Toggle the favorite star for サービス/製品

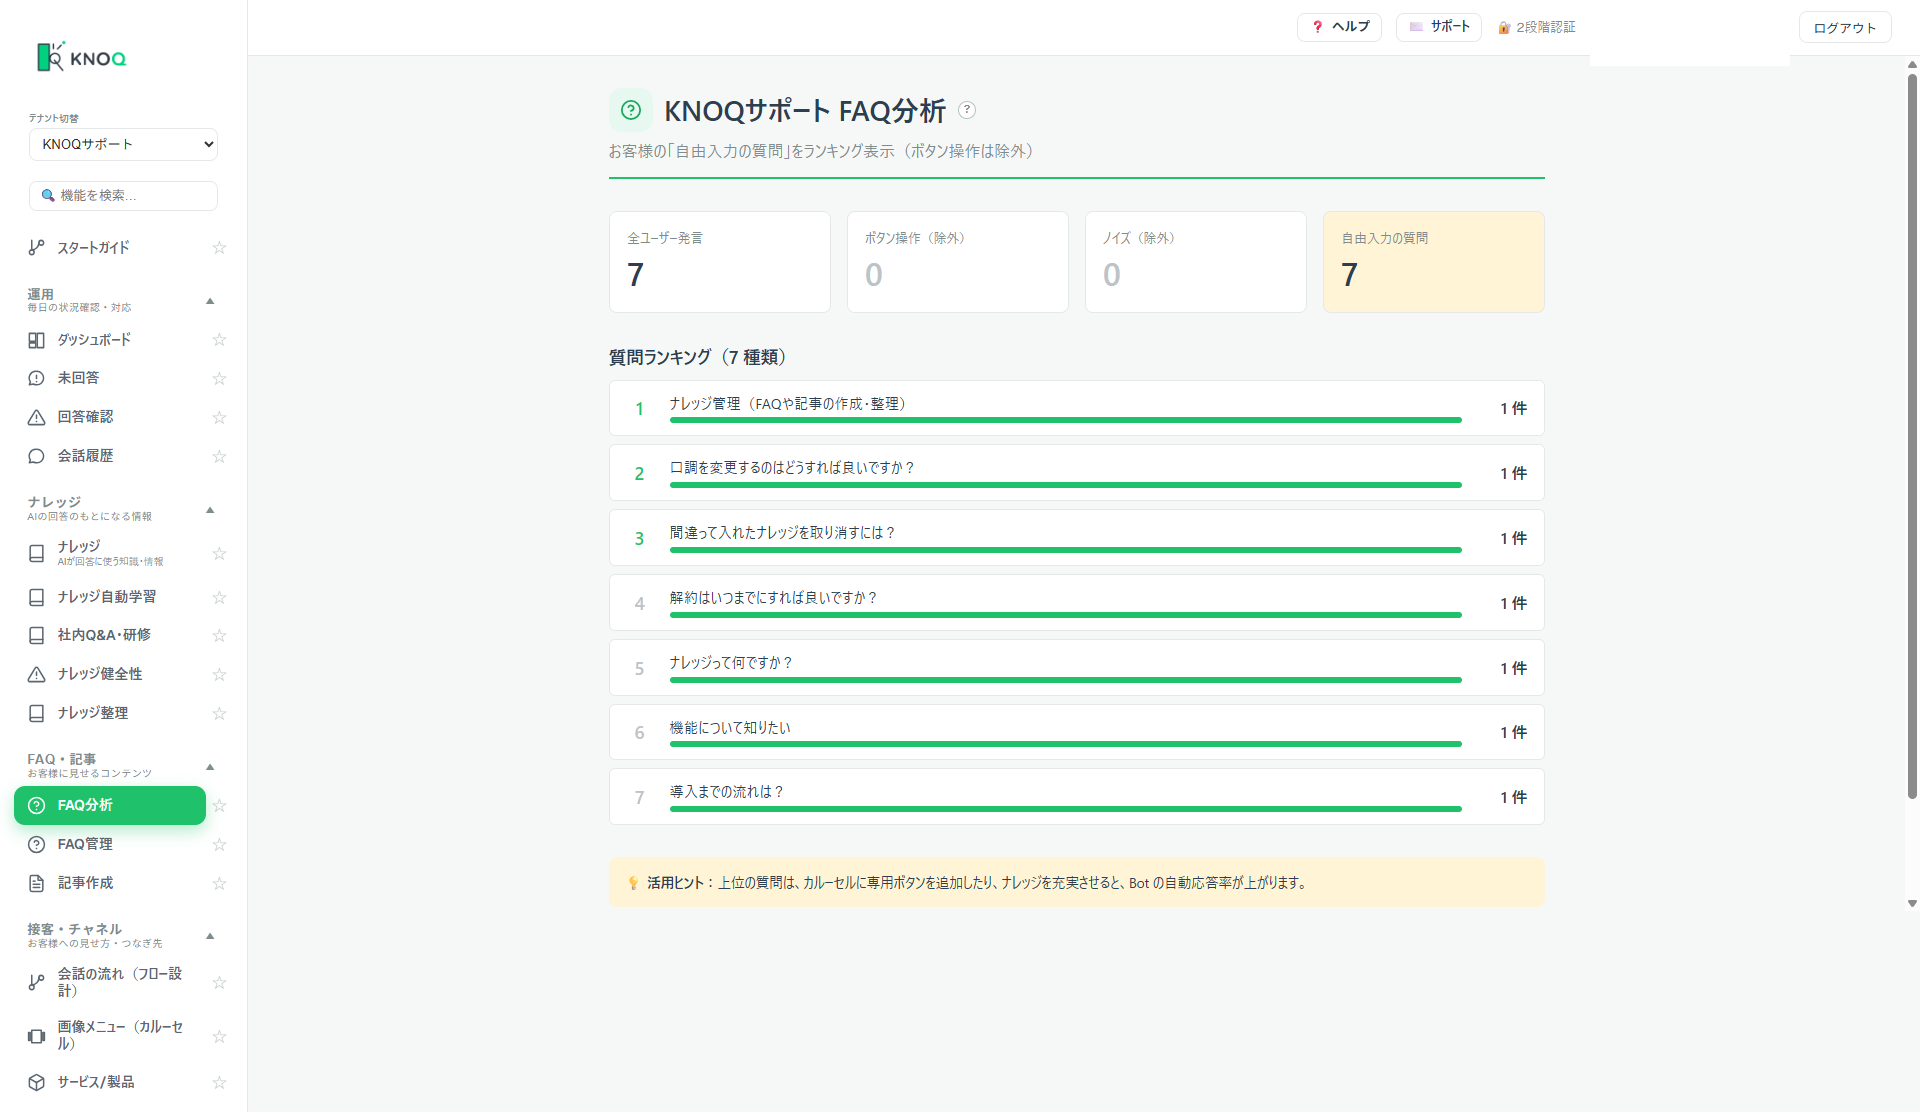[x=219, y=1082]
